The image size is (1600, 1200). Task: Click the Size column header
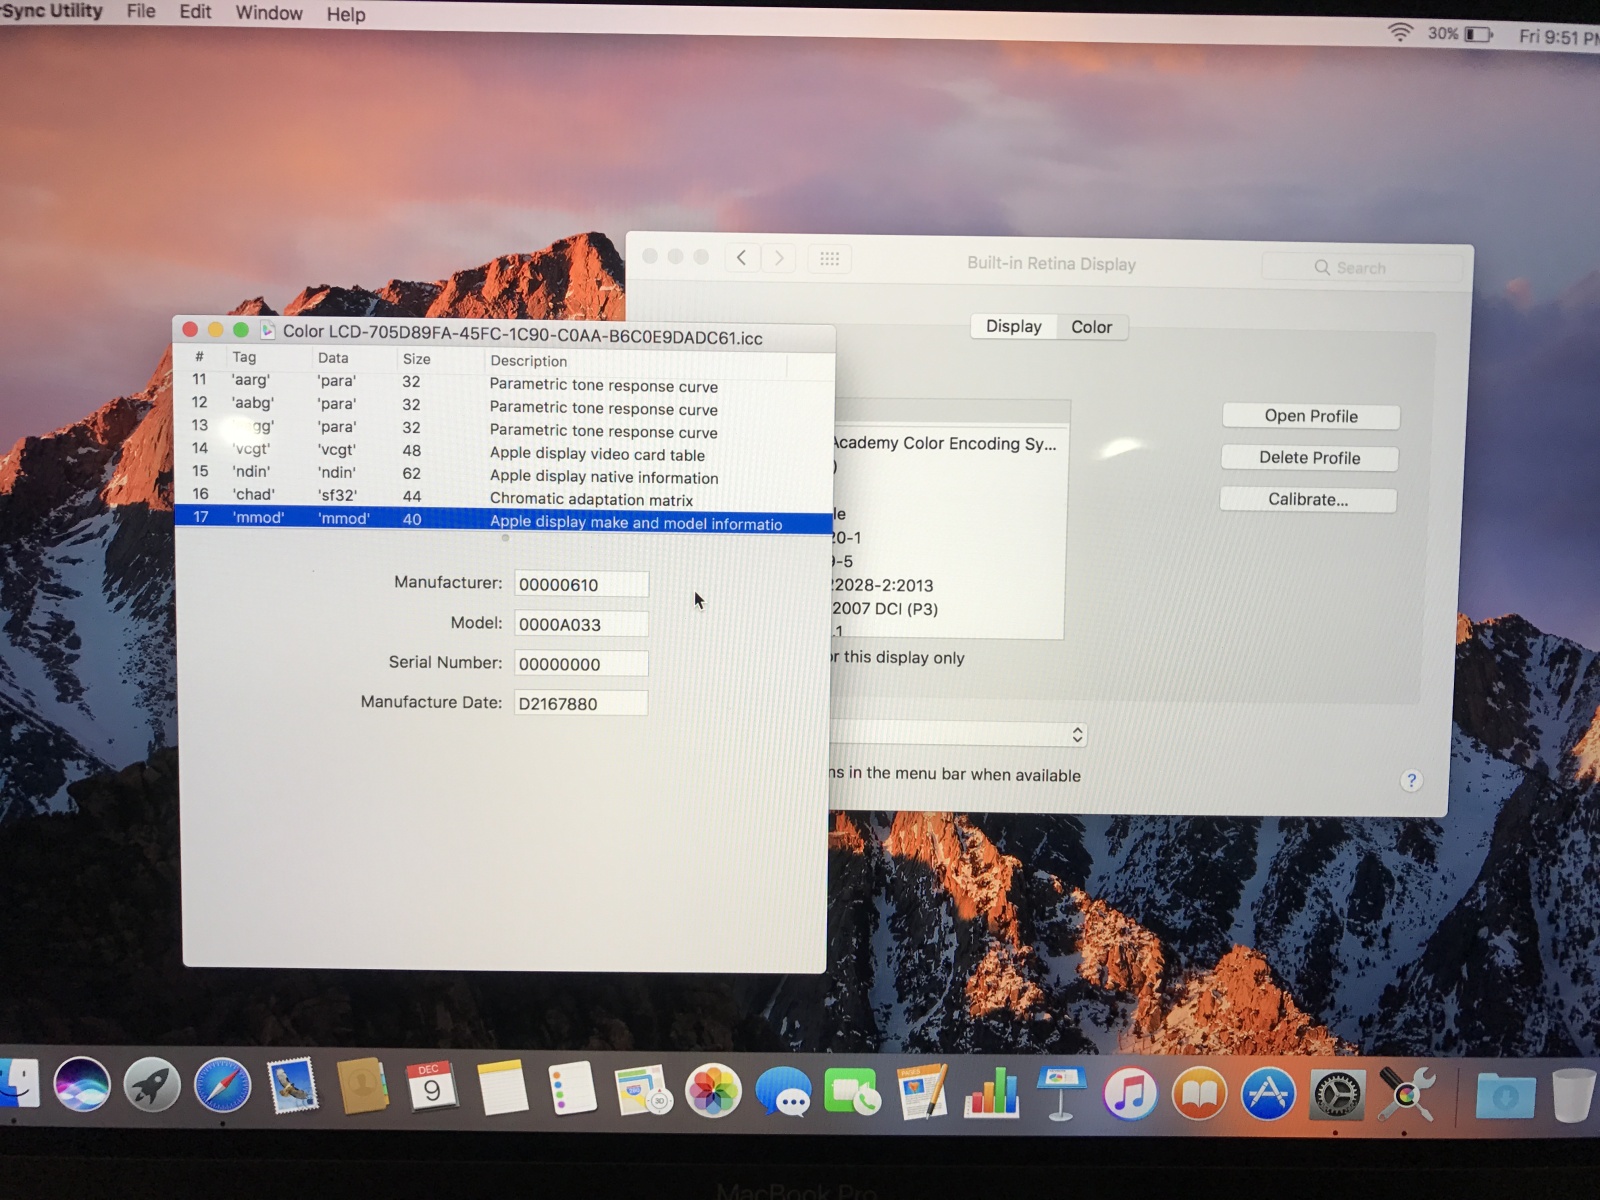coord(417,359)
